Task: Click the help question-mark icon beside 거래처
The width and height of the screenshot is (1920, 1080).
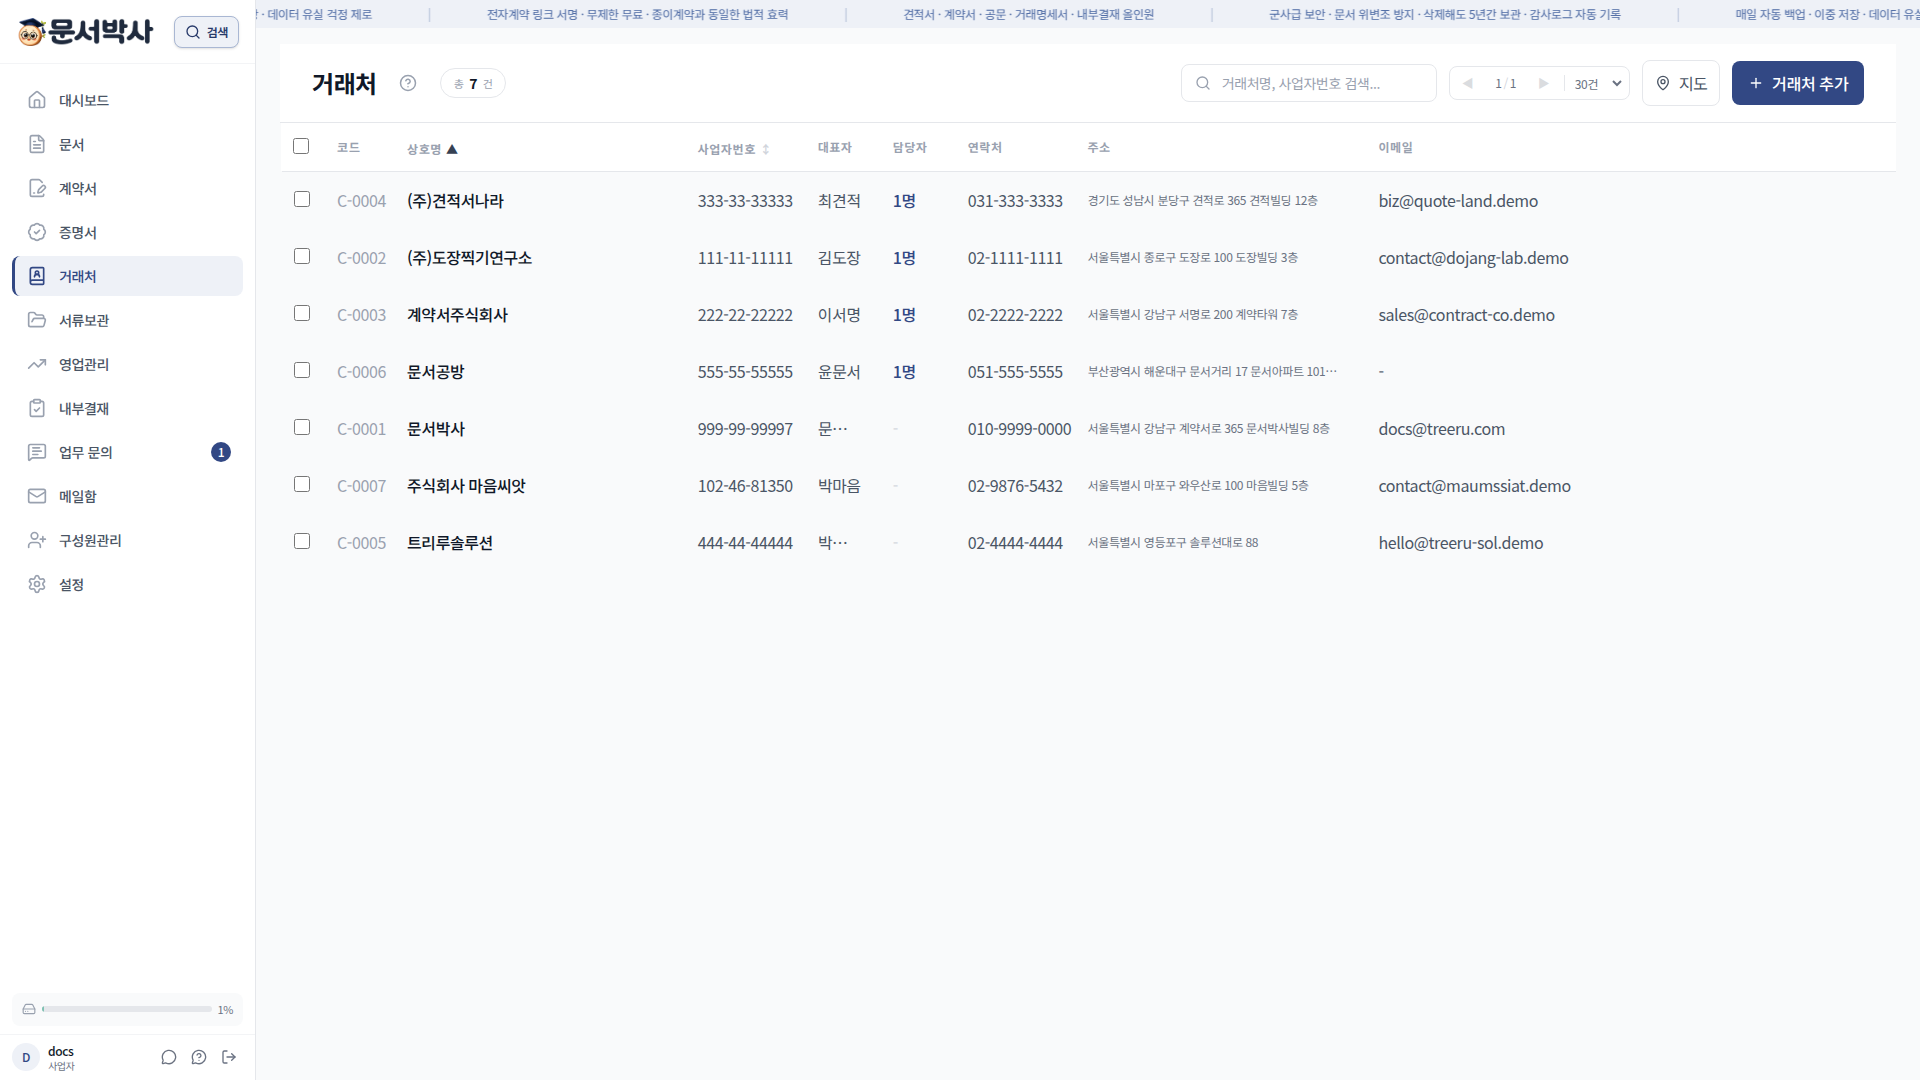Action: [408, 83]
